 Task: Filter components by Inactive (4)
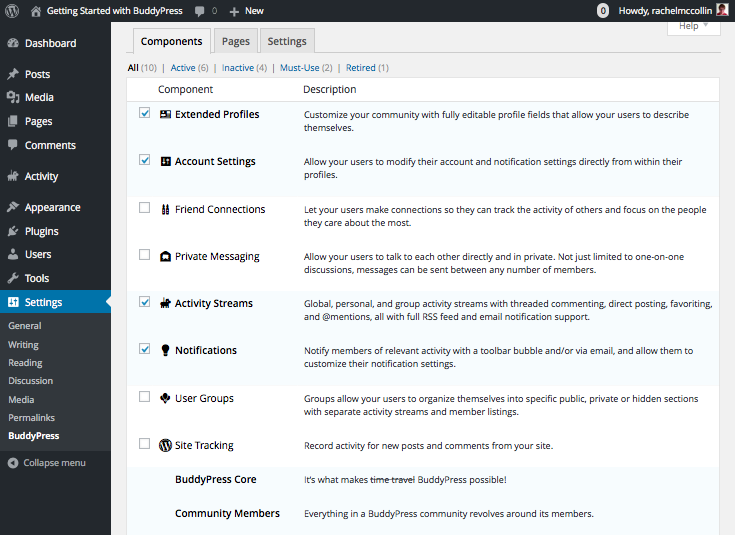click(244, 68)
